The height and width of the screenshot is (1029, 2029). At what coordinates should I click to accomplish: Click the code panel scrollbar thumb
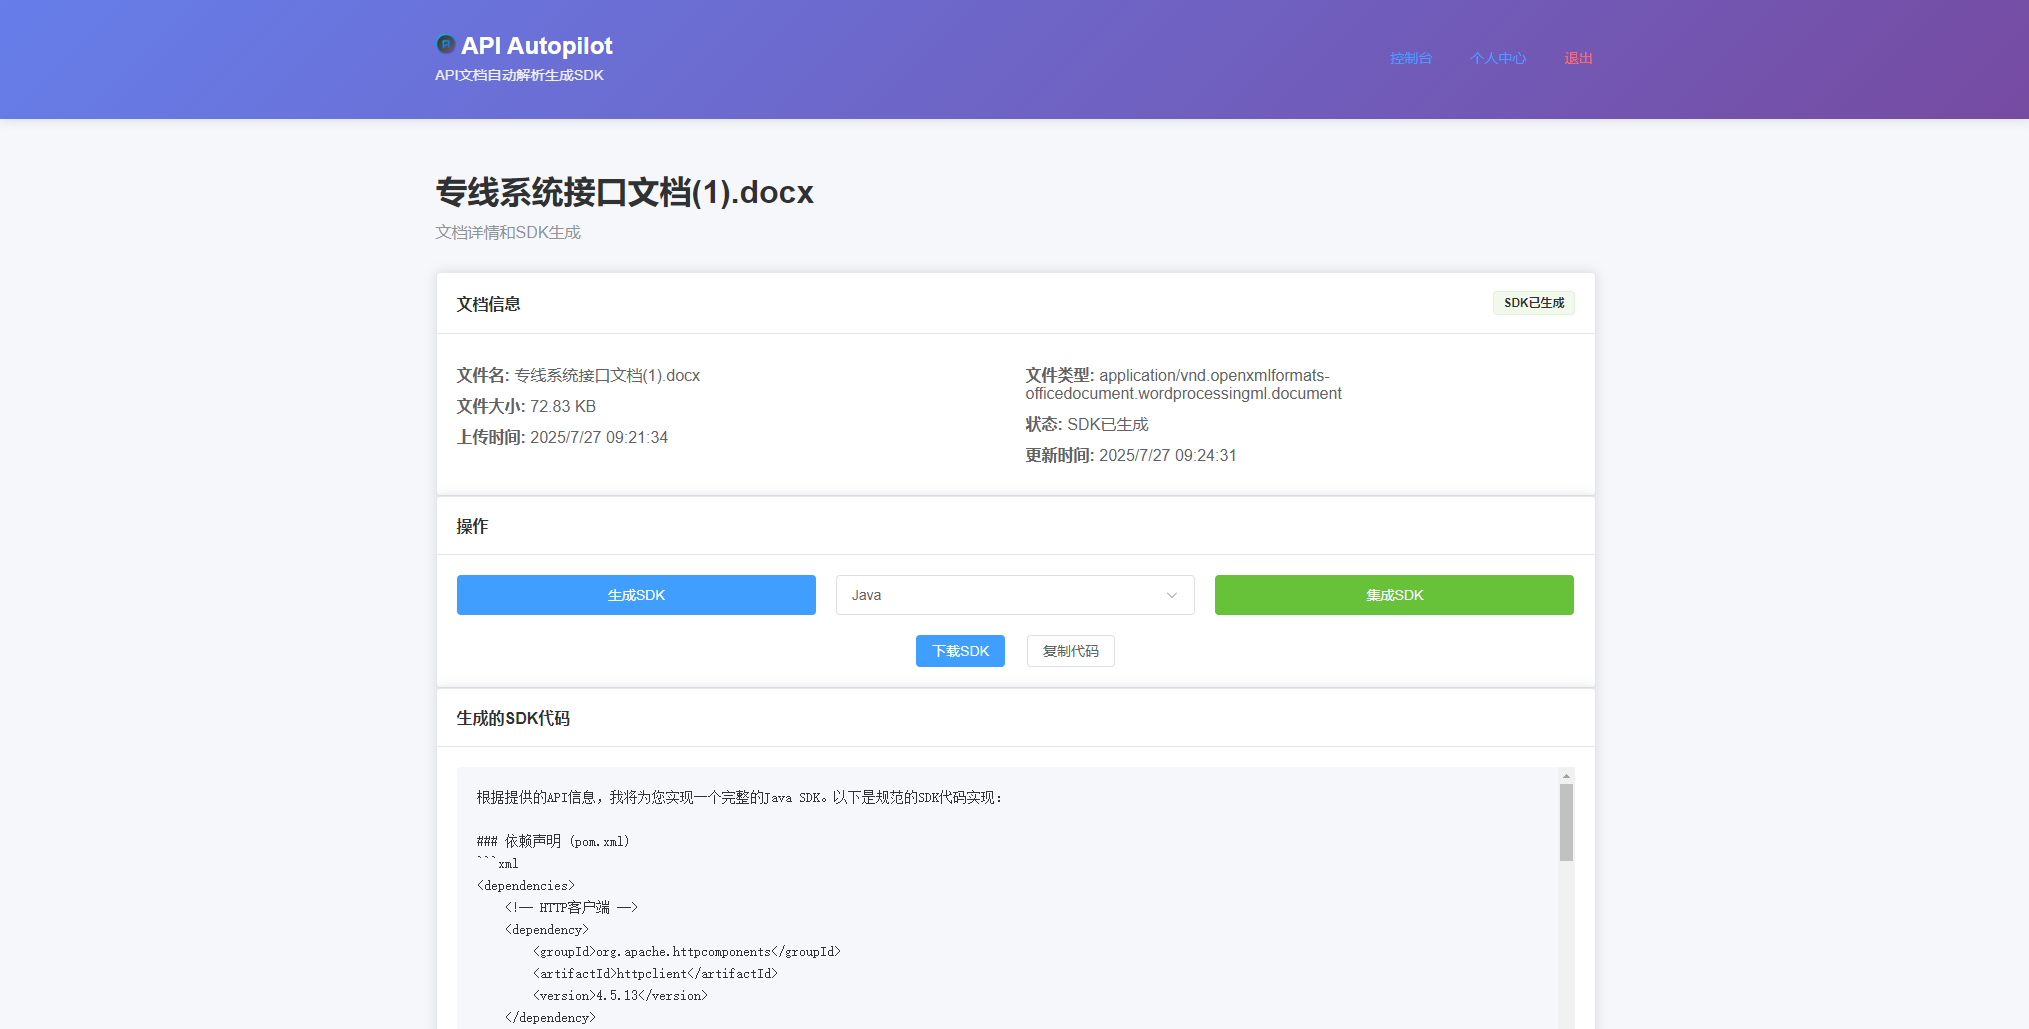(1564, 820)
